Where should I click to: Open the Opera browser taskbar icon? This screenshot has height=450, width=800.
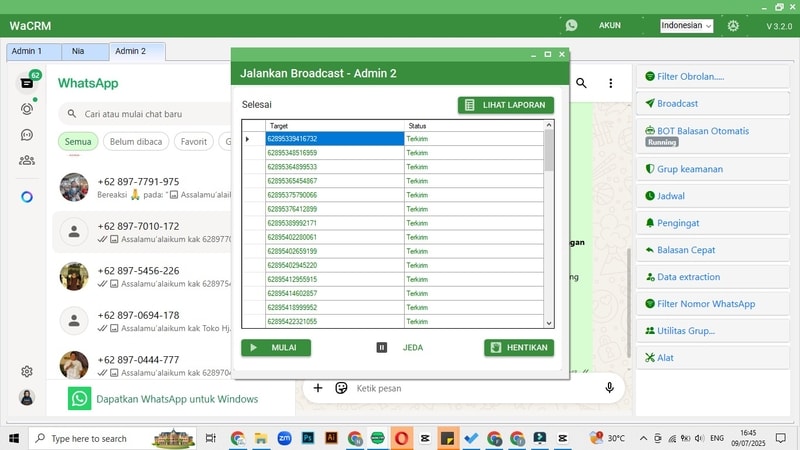click(401, 438)
